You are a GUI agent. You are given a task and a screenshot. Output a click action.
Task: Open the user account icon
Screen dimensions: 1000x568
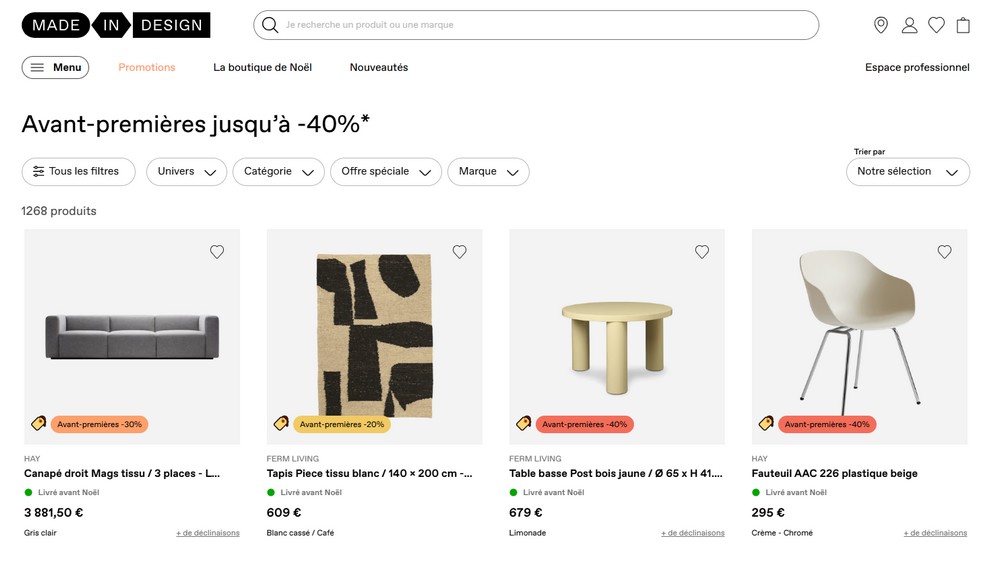pyautogui.click(x=909, y=25)
